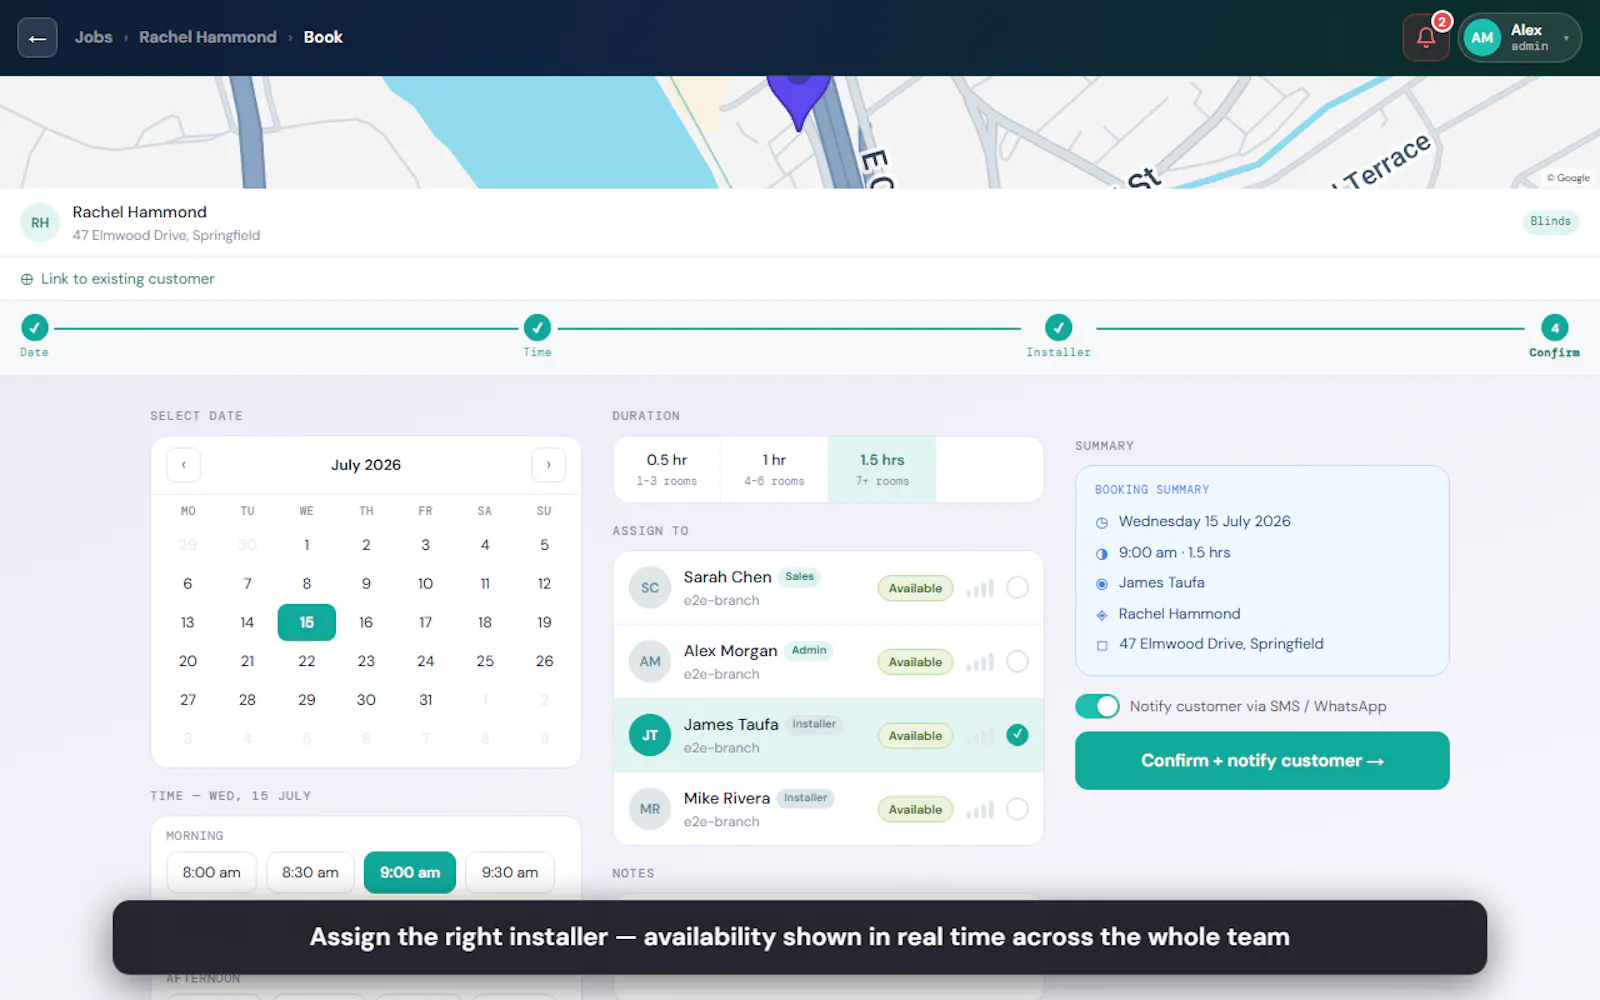Click the address icon in summary

[x=1102, y=645]
